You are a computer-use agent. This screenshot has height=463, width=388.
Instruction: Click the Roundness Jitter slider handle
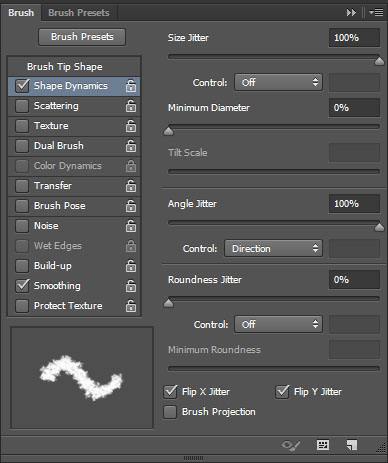coord(169,303)
